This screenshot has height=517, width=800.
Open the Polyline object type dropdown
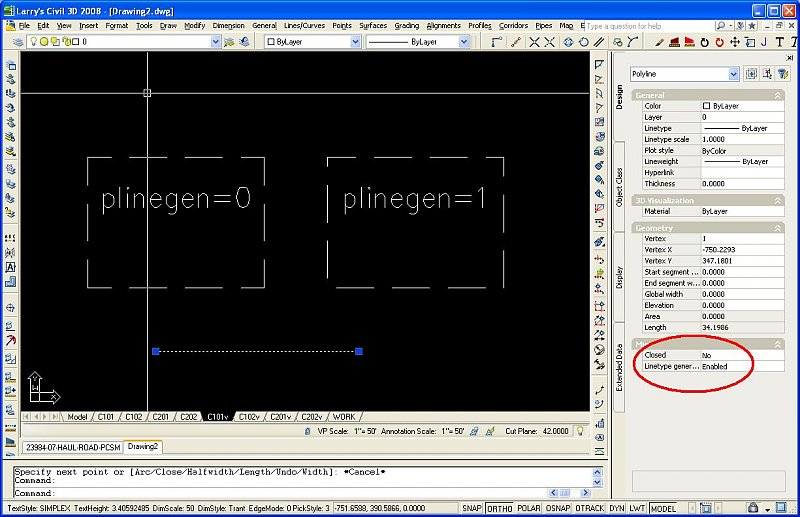[x=733, y=74]
